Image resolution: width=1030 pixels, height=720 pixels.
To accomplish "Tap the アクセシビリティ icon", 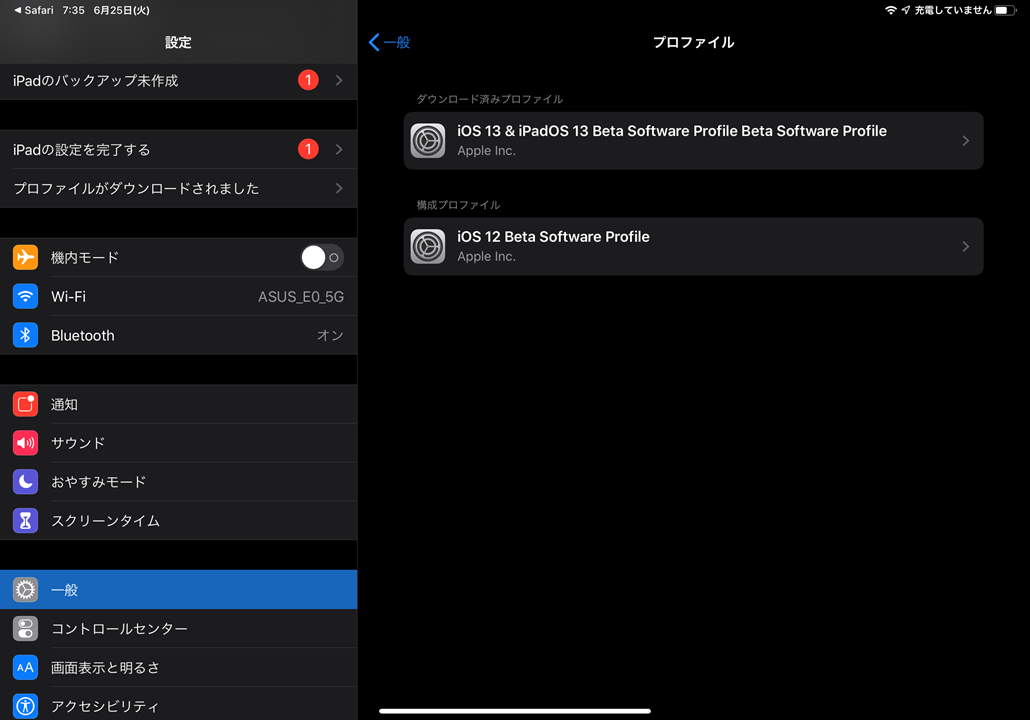I will (x=25, y=706).
